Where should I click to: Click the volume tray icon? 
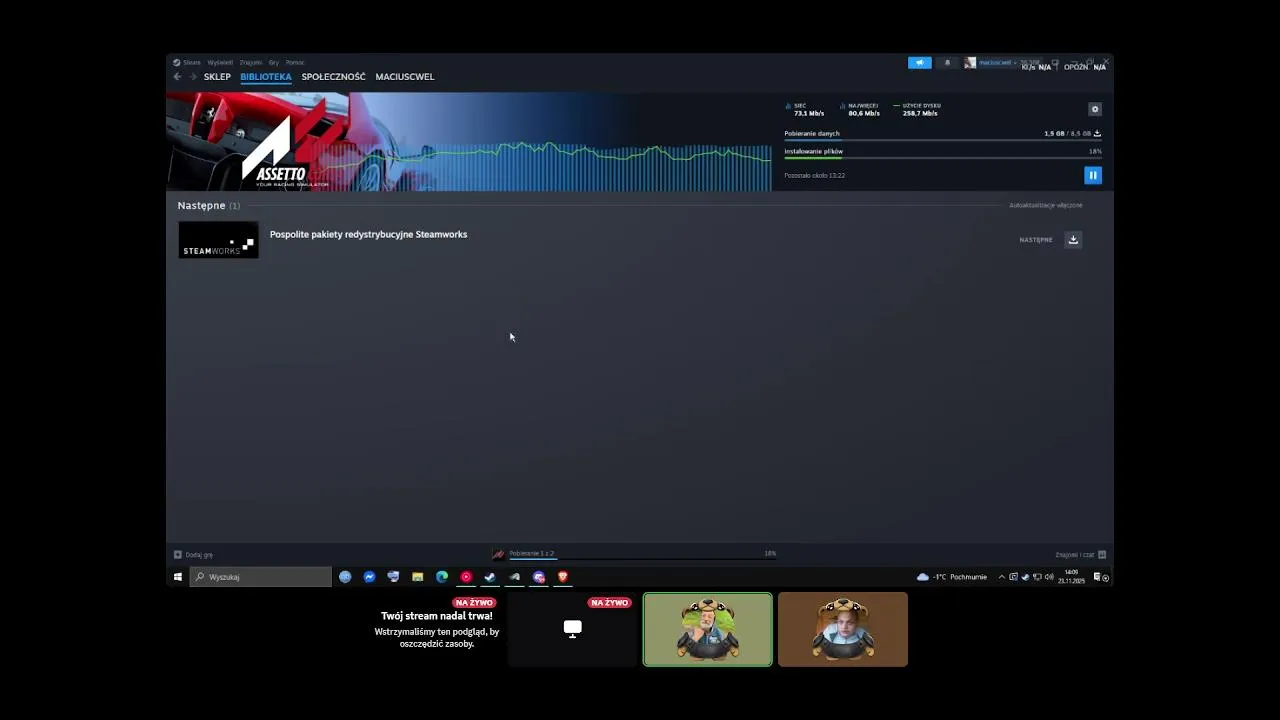(1049, 577)
